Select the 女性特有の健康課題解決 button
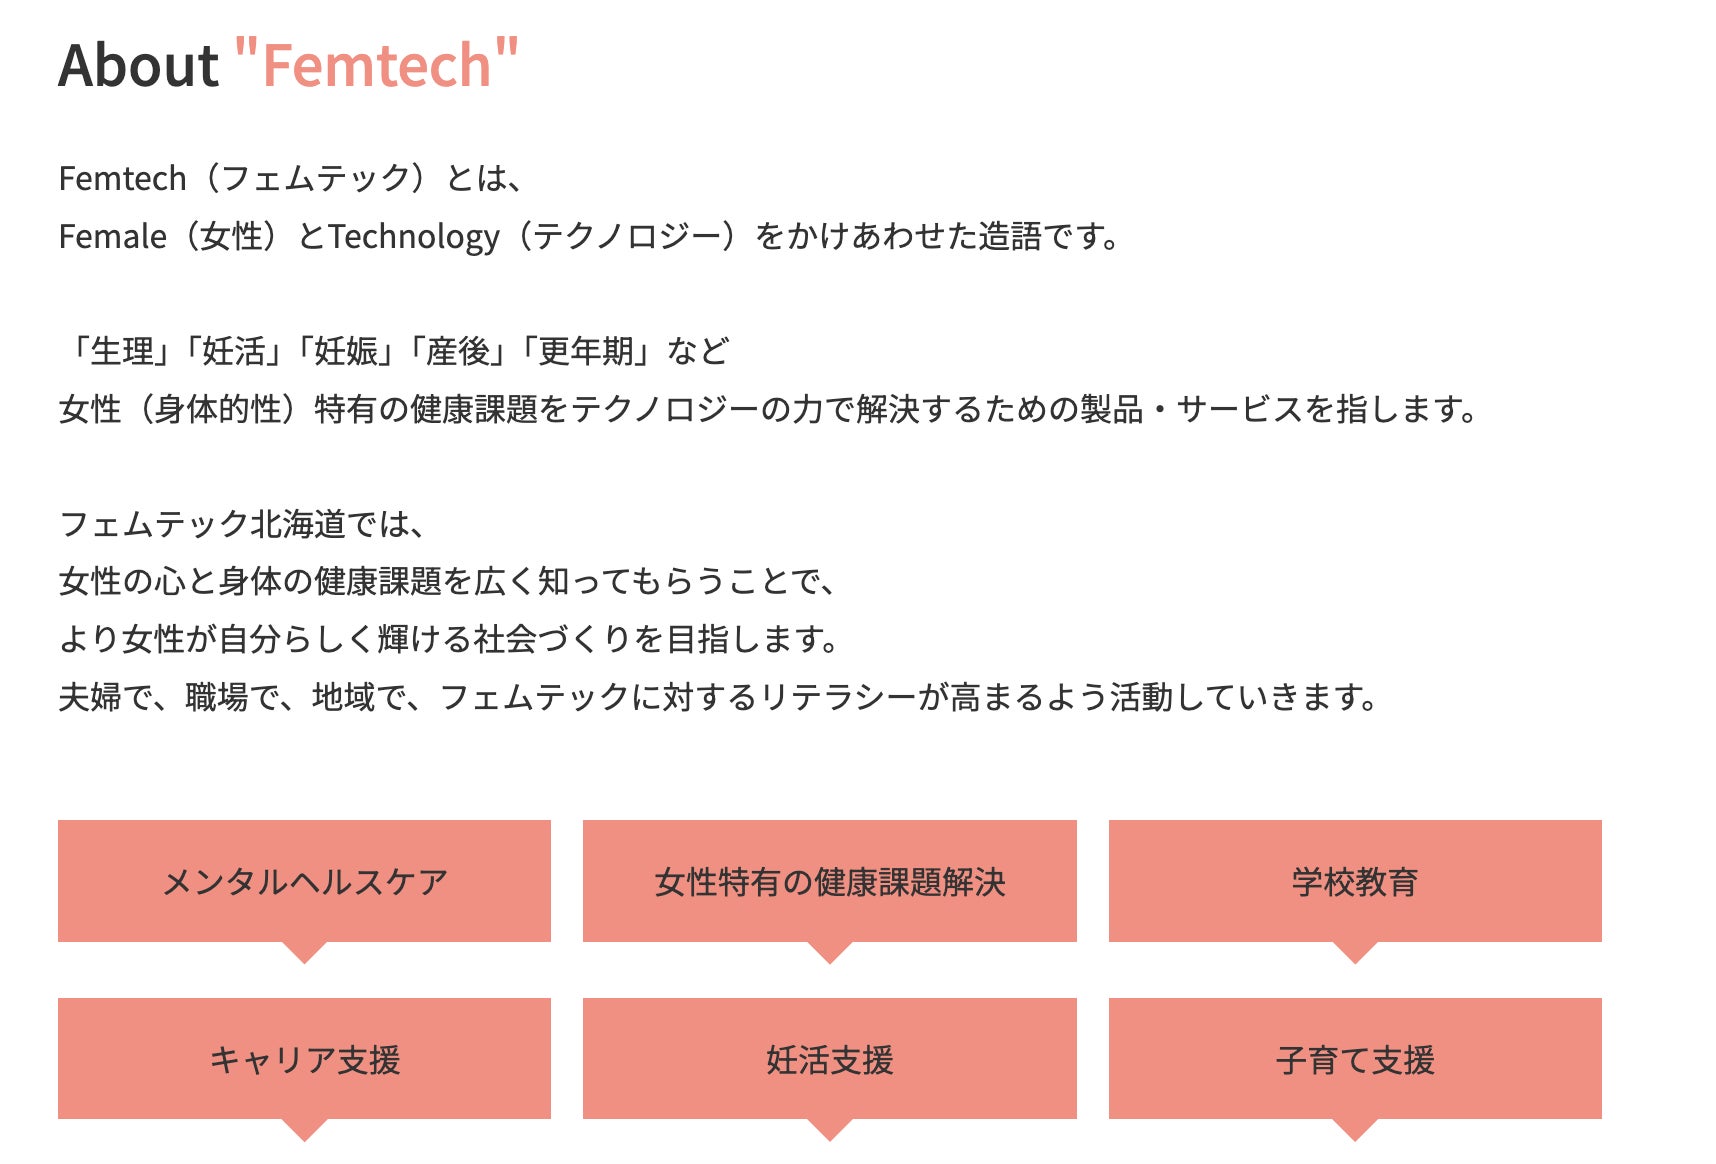1716x1164 pixels. point(829,881)
